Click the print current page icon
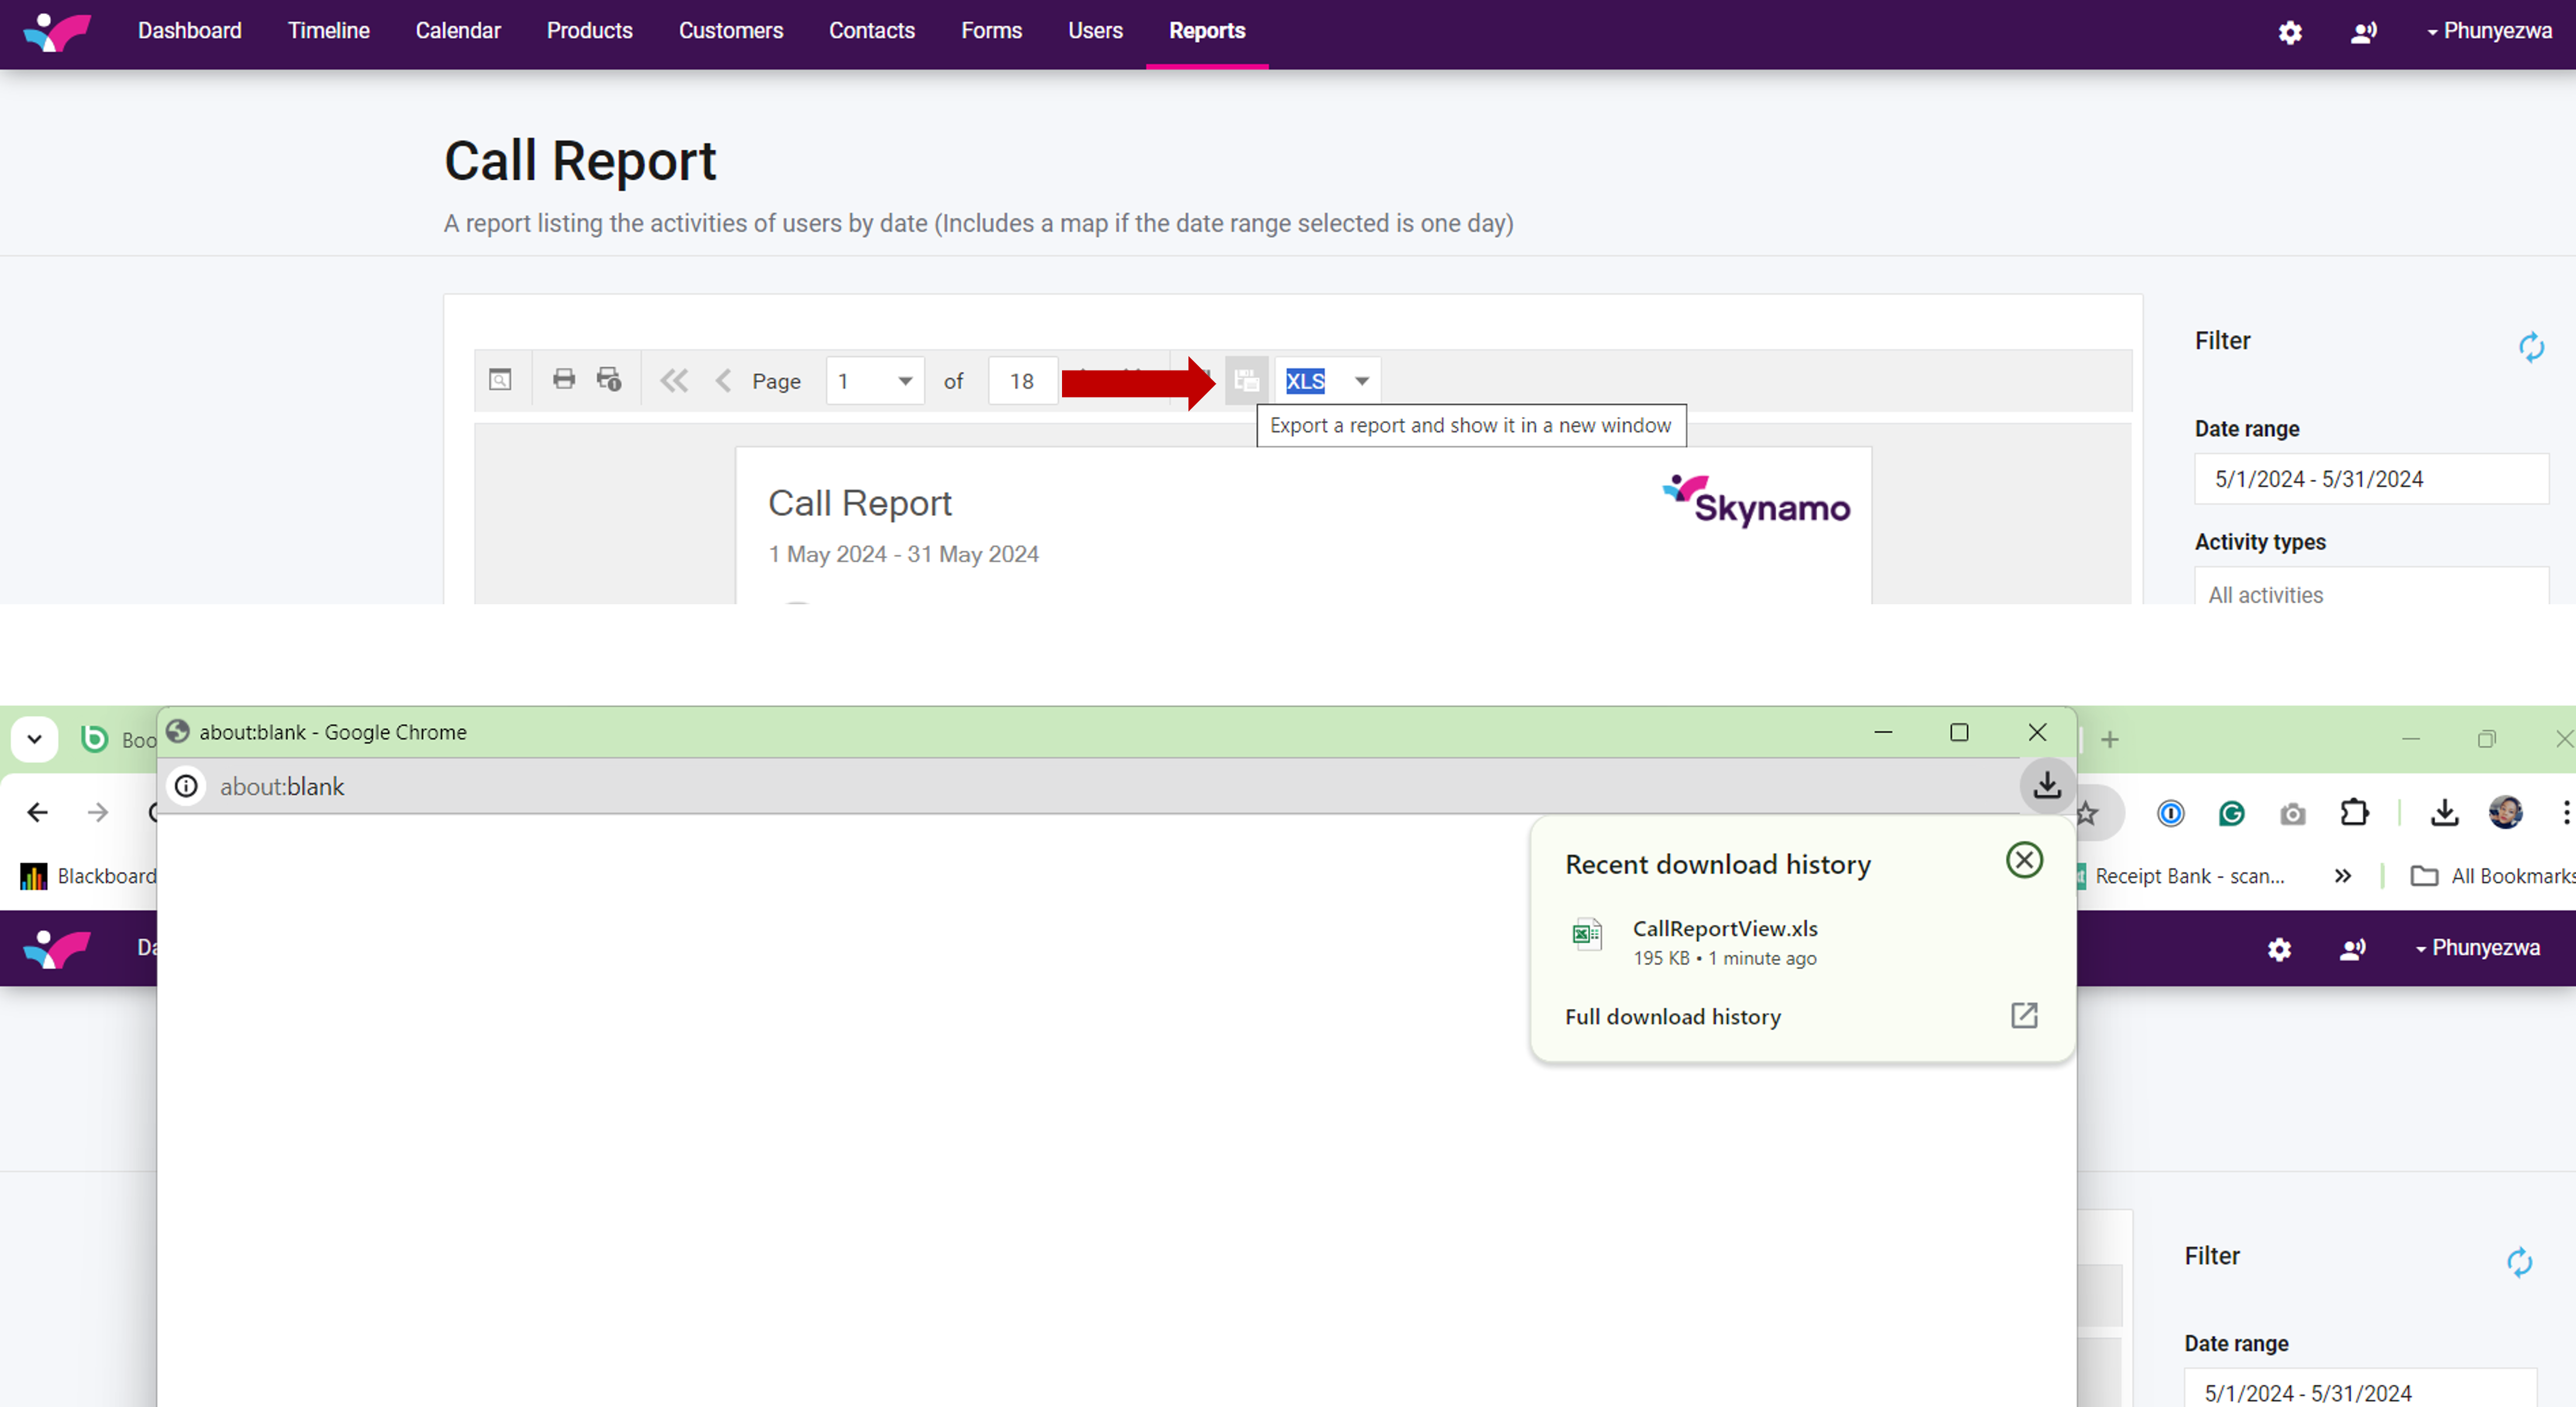 609,380
